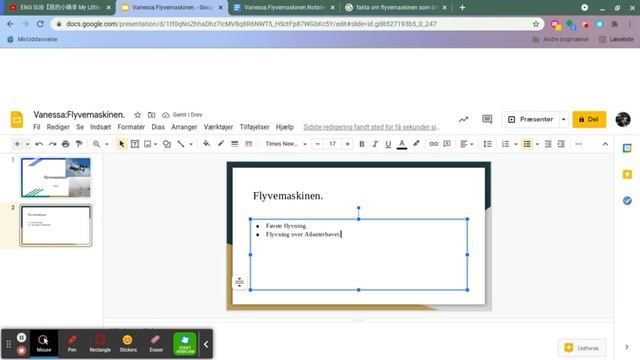Open the border color pencil

pyautogui.click(x=220, y=143)
